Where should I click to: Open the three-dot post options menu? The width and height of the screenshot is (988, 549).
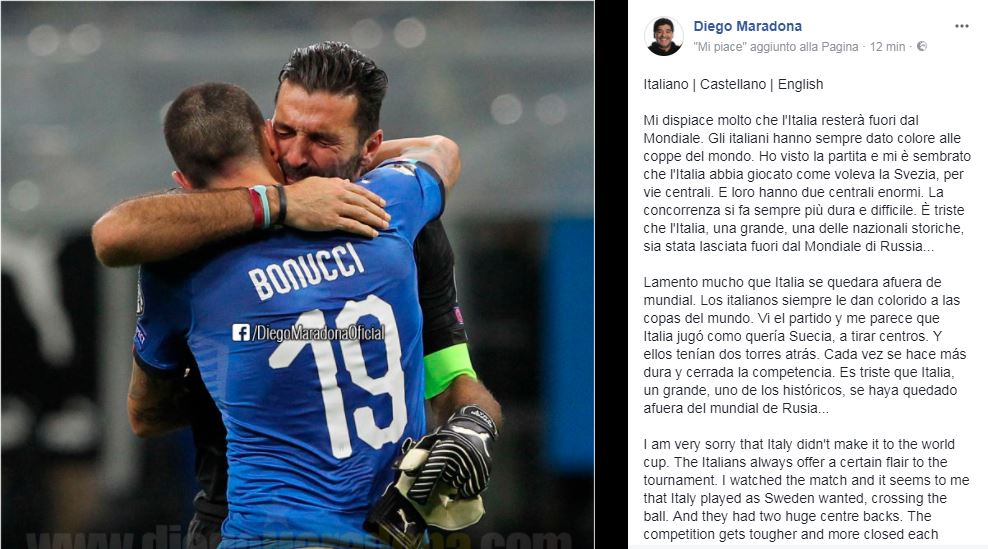coord(962,26)
